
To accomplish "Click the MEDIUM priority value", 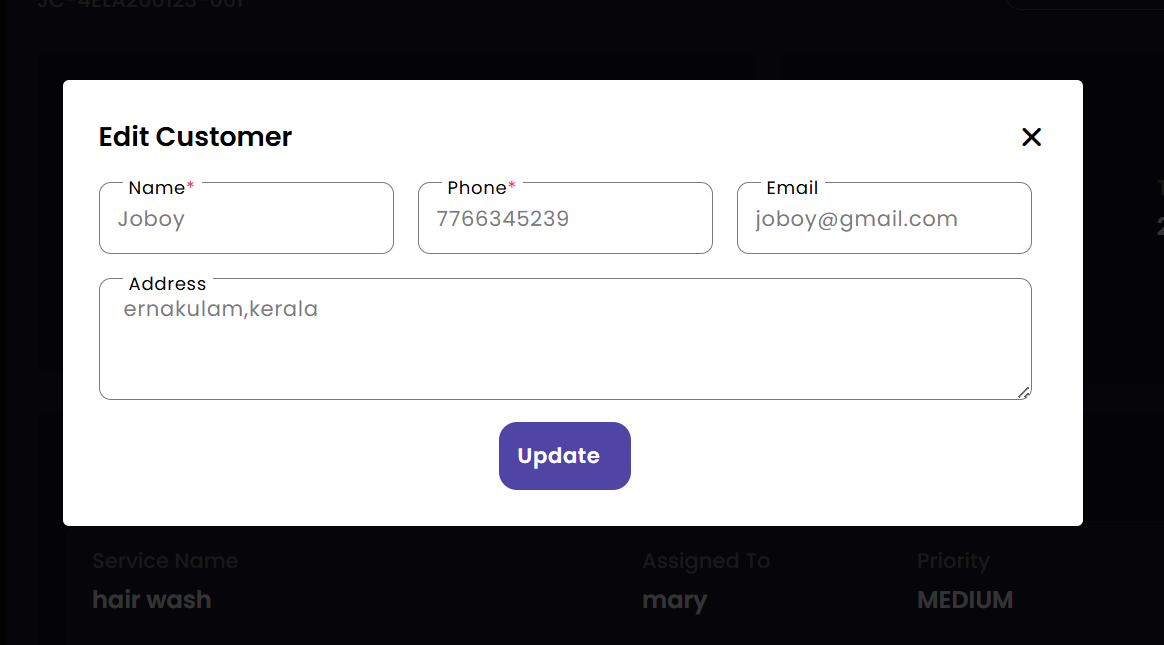I will click(x=965, y=600).
